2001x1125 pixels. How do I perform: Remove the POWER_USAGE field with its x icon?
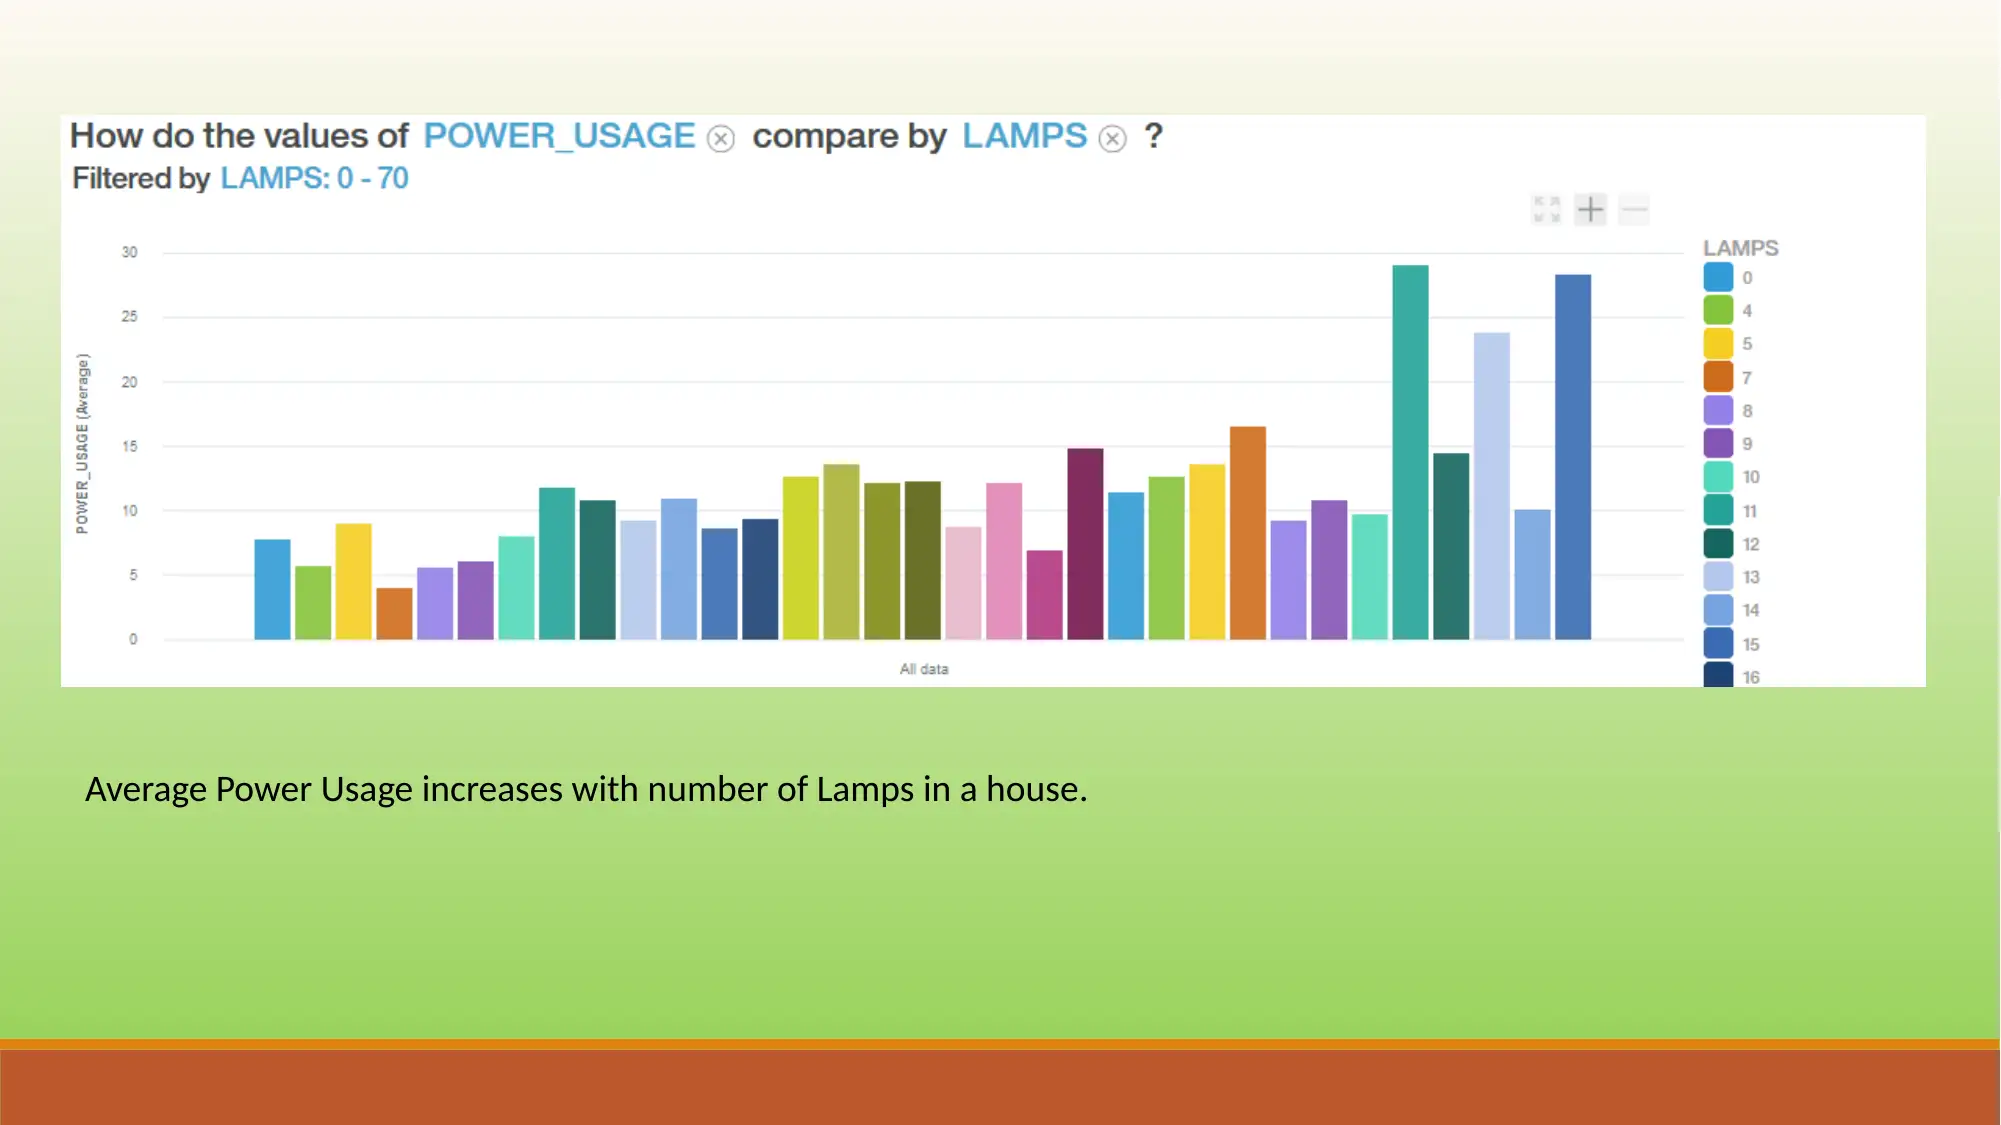pyautogui.click(x=720, y=138)
